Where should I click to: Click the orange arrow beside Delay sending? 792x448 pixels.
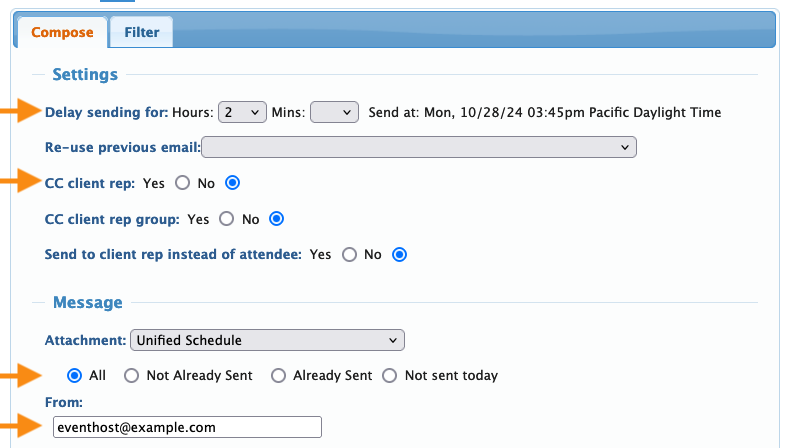click(x=20, y=111)
